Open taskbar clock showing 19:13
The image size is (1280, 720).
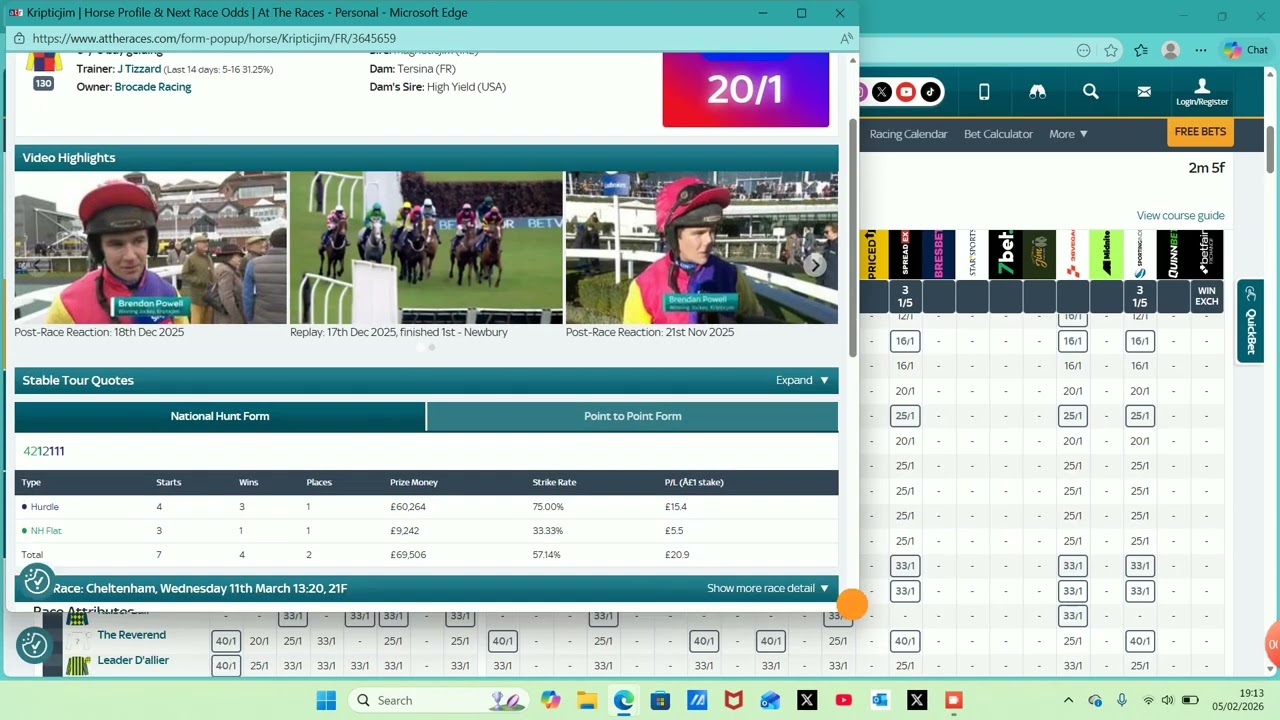click(x=1237, y=700)
